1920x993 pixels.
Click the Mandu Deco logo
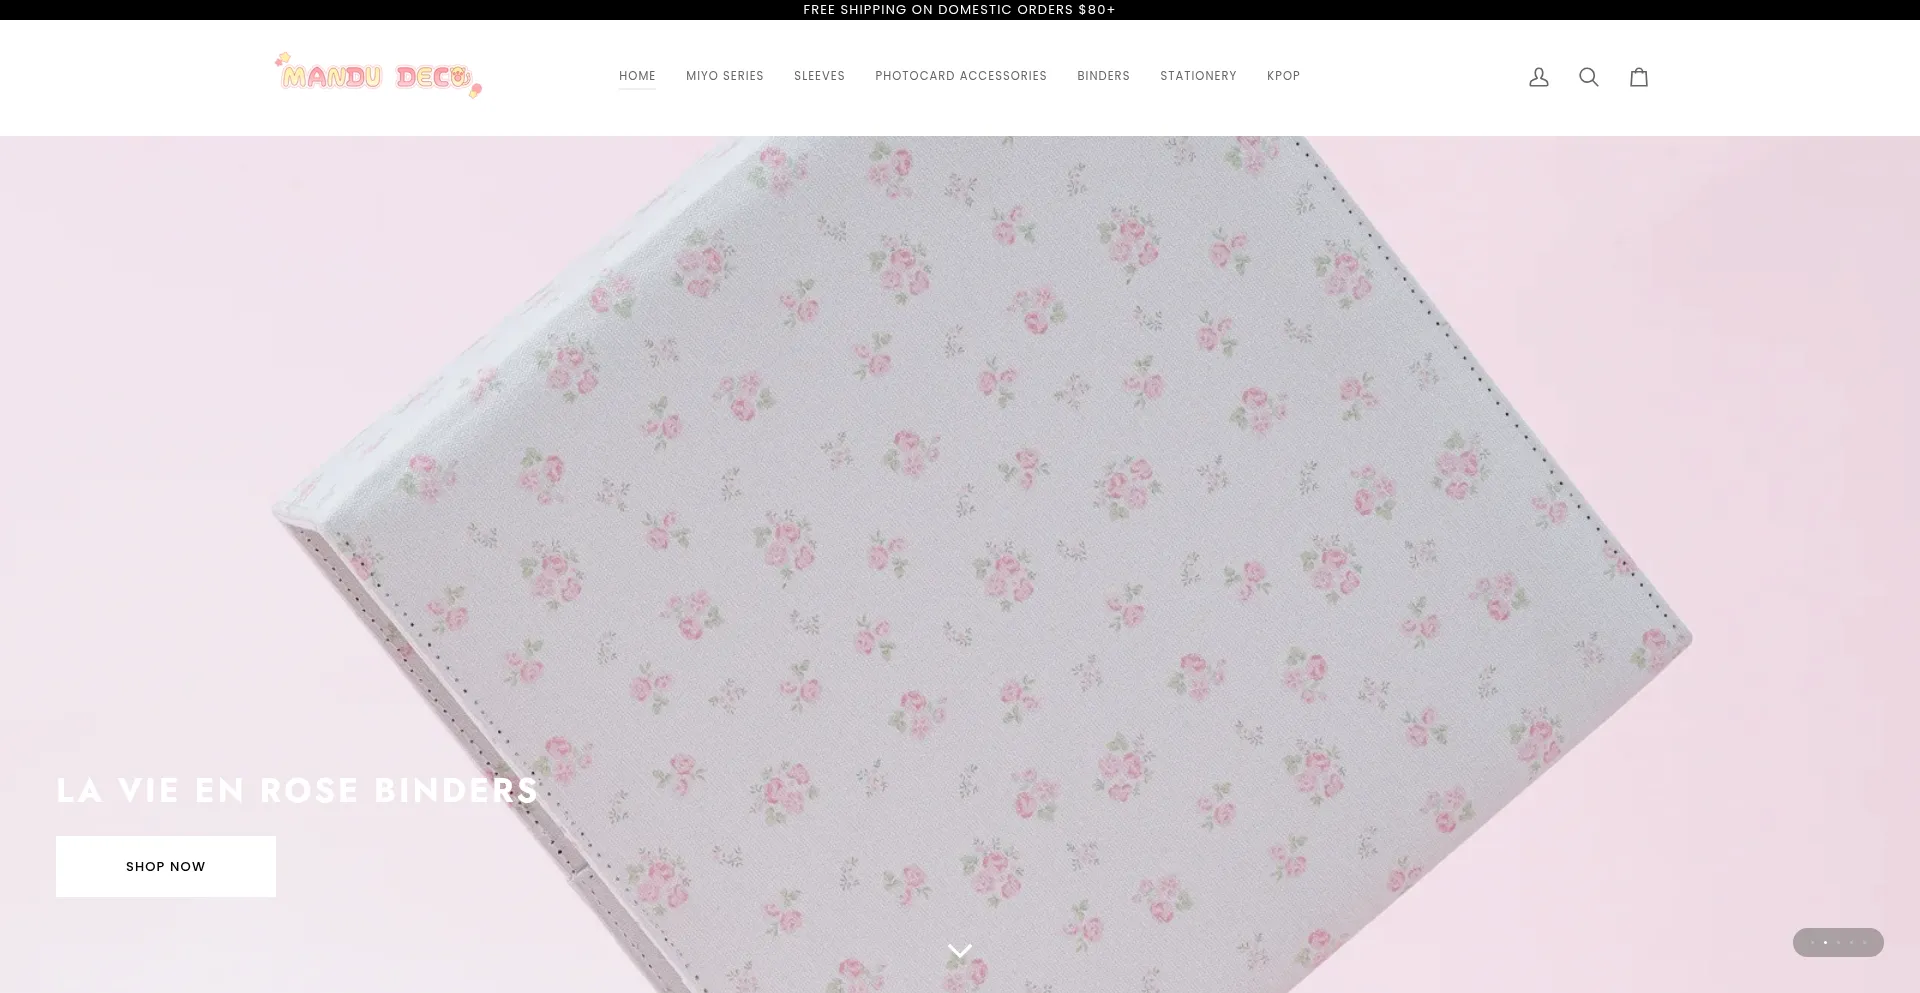(x=378, y=76)
